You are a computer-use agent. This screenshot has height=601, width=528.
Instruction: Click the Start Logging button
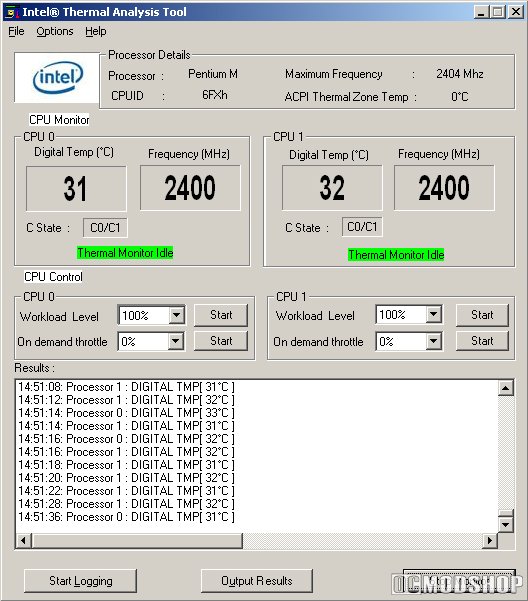point(80,581)
